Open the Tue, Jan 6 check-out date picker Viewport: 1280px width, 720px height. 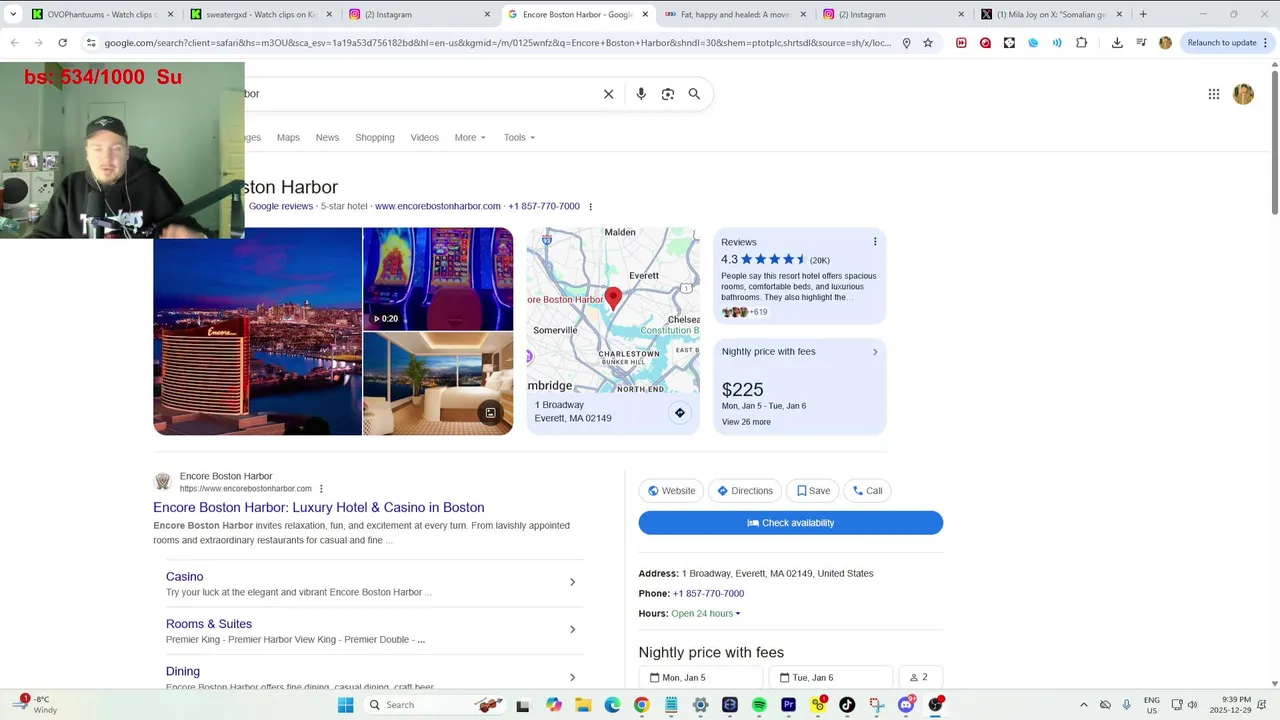[x=831, y=677]
